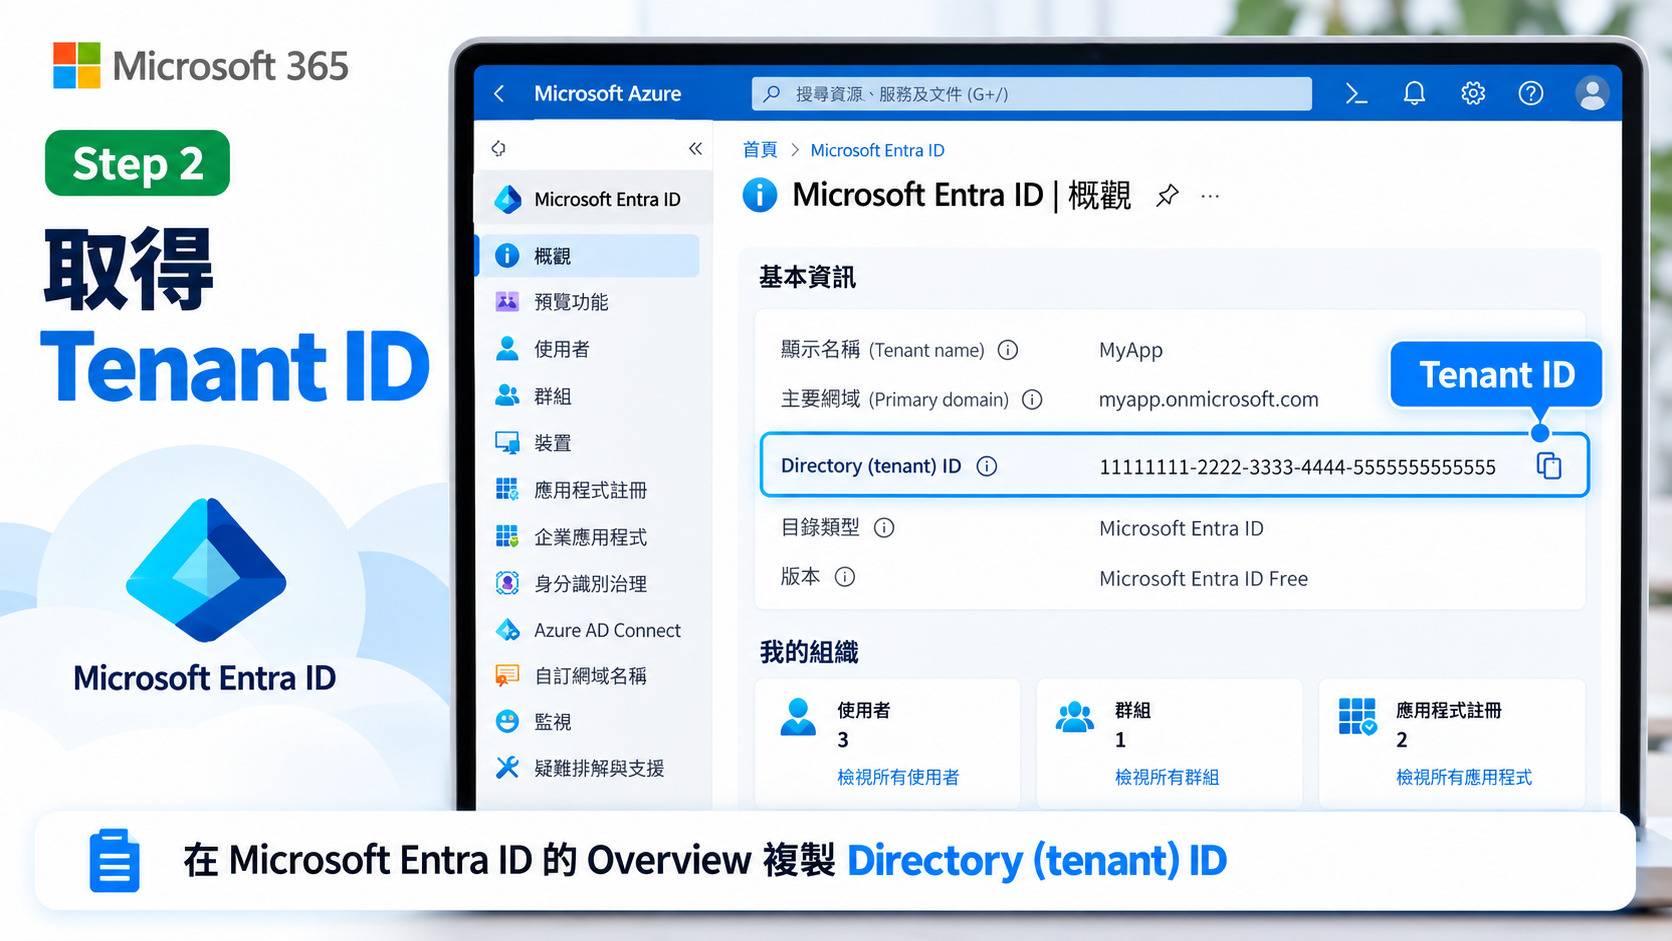Screen dimensions: 1672x941
Task: Open 監視 in the sidebar
Action: pyautogui.click(x=589, y=722)
